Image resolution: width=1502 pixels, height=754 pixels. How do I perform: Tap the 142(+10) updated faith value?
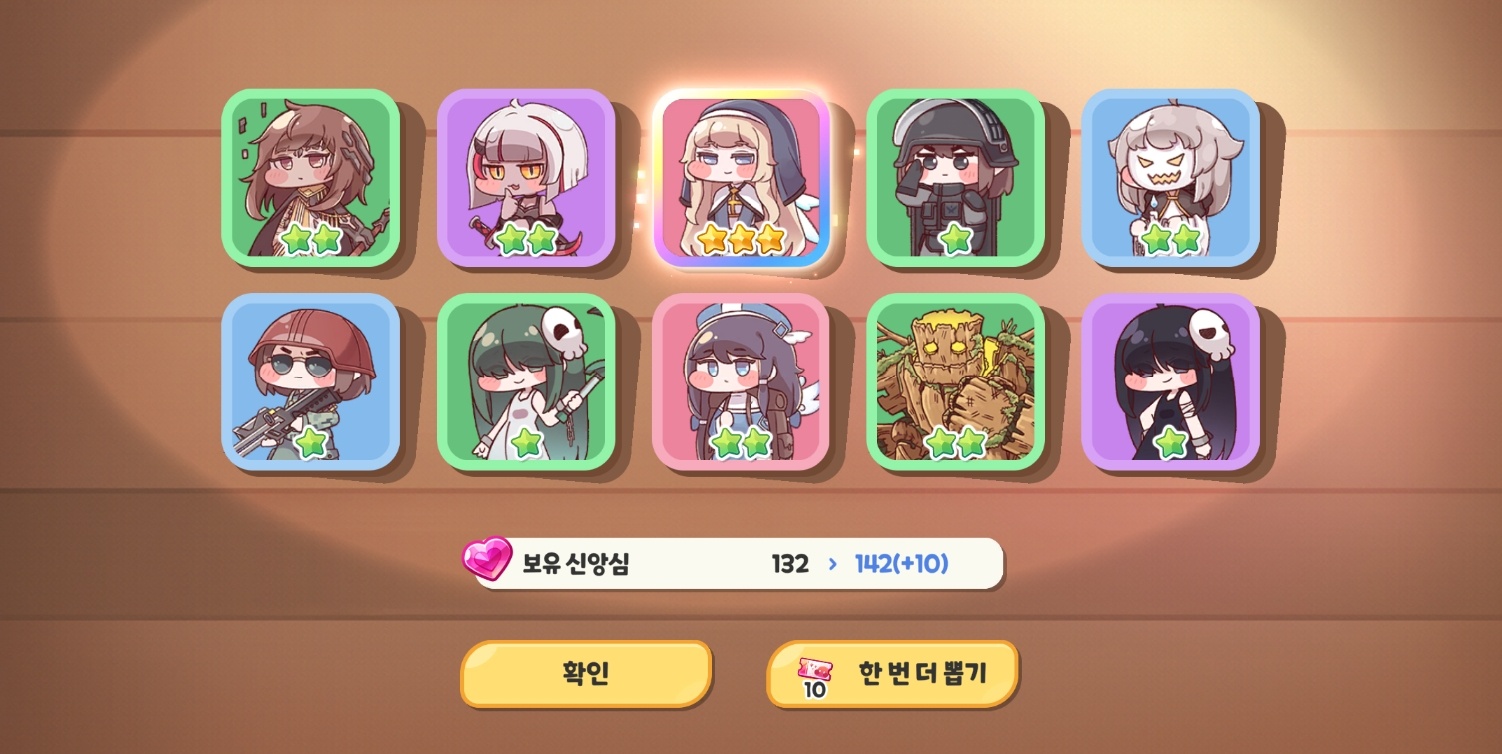[x=901, y=564]
